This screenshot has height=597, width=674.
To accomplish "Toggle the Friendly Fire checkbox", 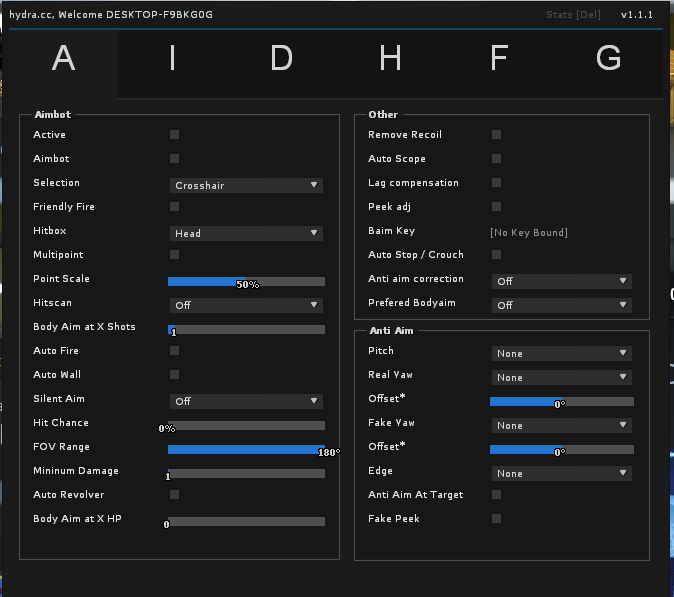I will 175,207.
